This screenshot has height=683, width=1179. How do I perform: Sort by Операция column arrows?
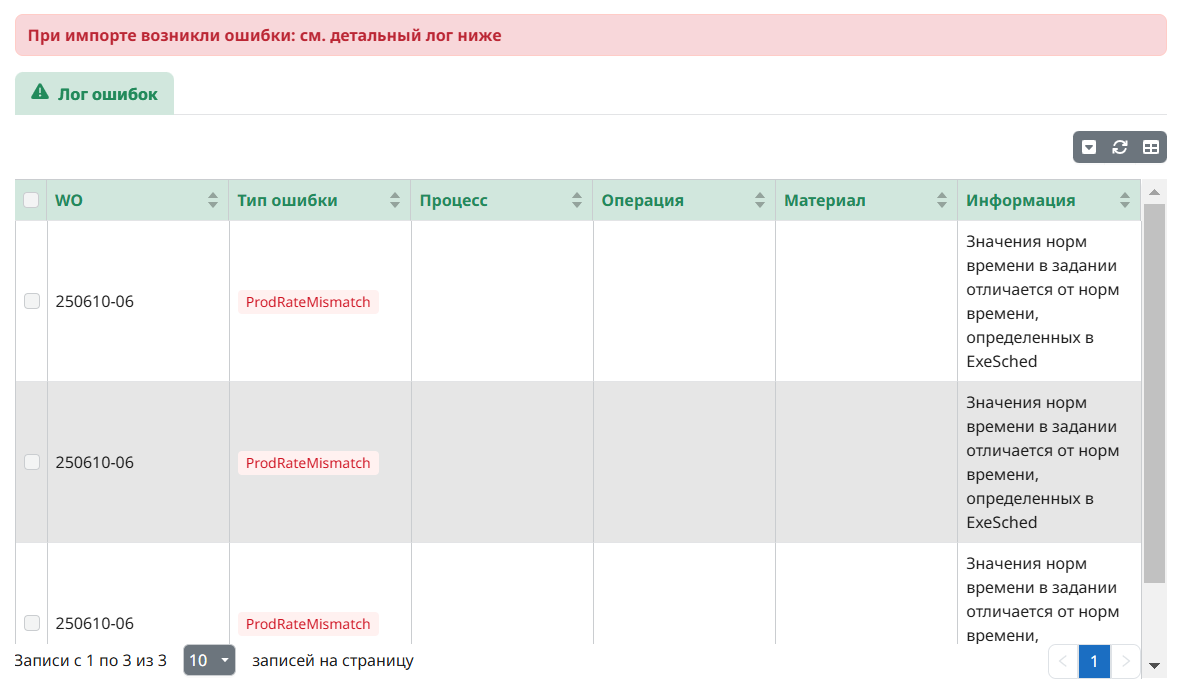[x=759, y=200]
